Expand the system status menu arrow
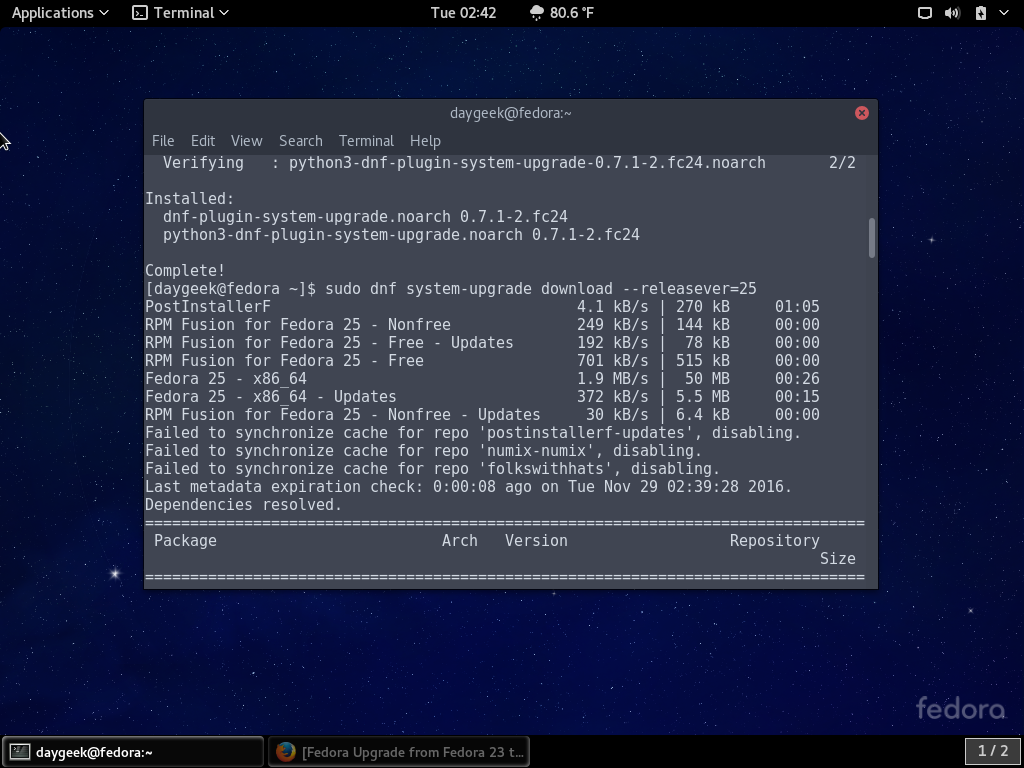The height and width of the screenshot is (768, 1024). [x=1003, y=13]
